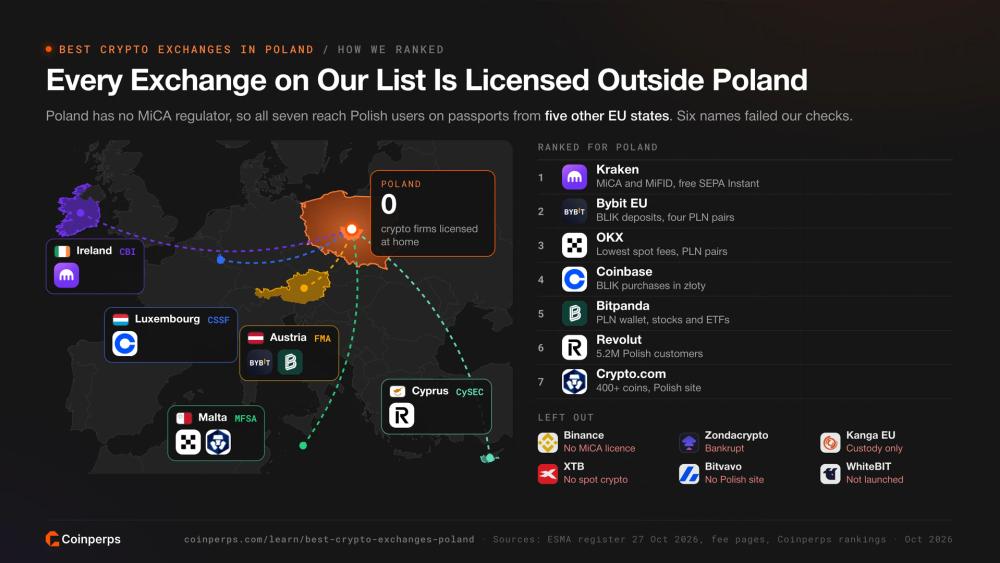Click the Zondacrypto logo under Left Out
Image resolution: width=1000 pixels, height=563 pixels.
pyautogui.click(x=689, y=442)
